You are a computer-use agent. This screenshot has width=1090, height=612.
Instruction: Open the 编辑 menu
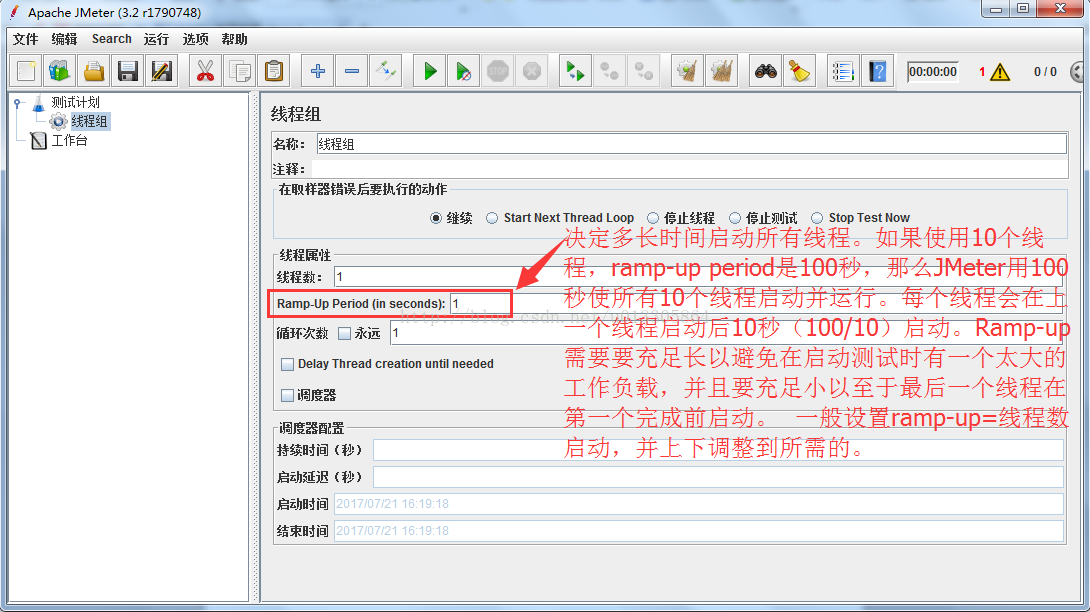pos(65,39)
